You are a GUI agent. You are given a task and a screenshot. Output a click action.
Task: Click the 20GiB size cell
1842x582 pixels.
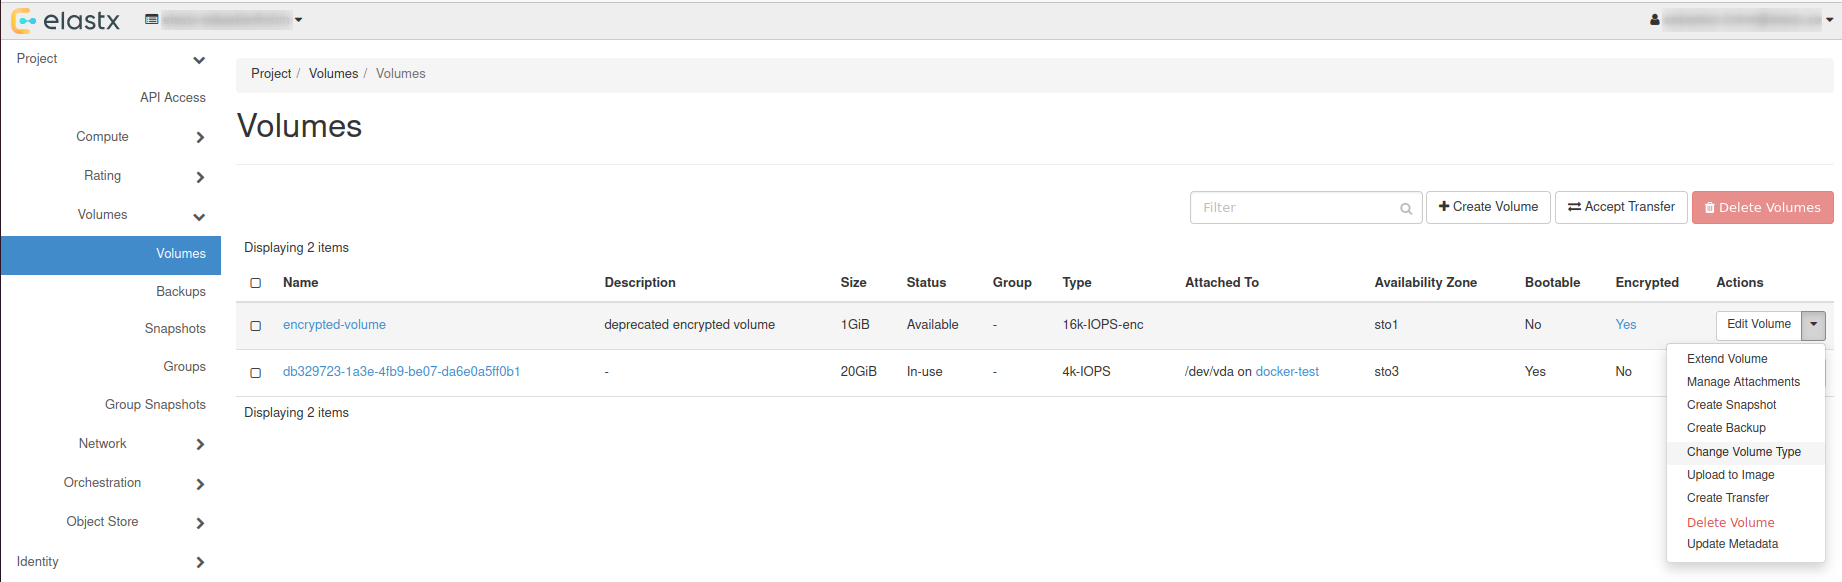tap(858, 372)
